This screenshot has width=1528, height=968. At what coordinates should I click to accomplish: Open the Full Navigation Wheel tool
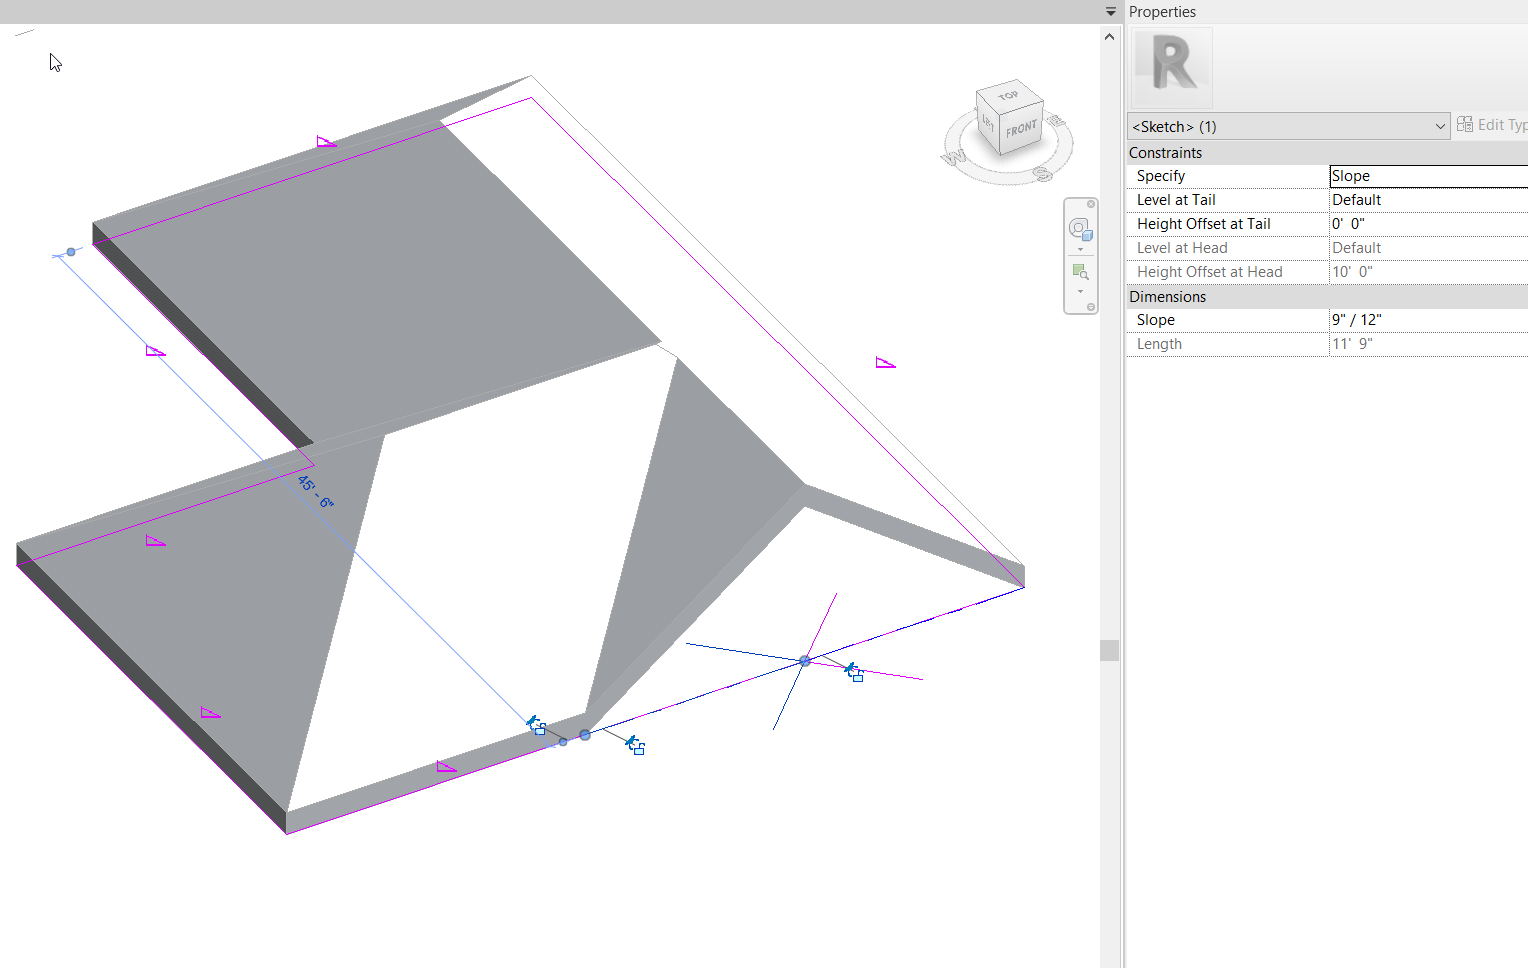pyautogui.click(x=1079, y=228)
